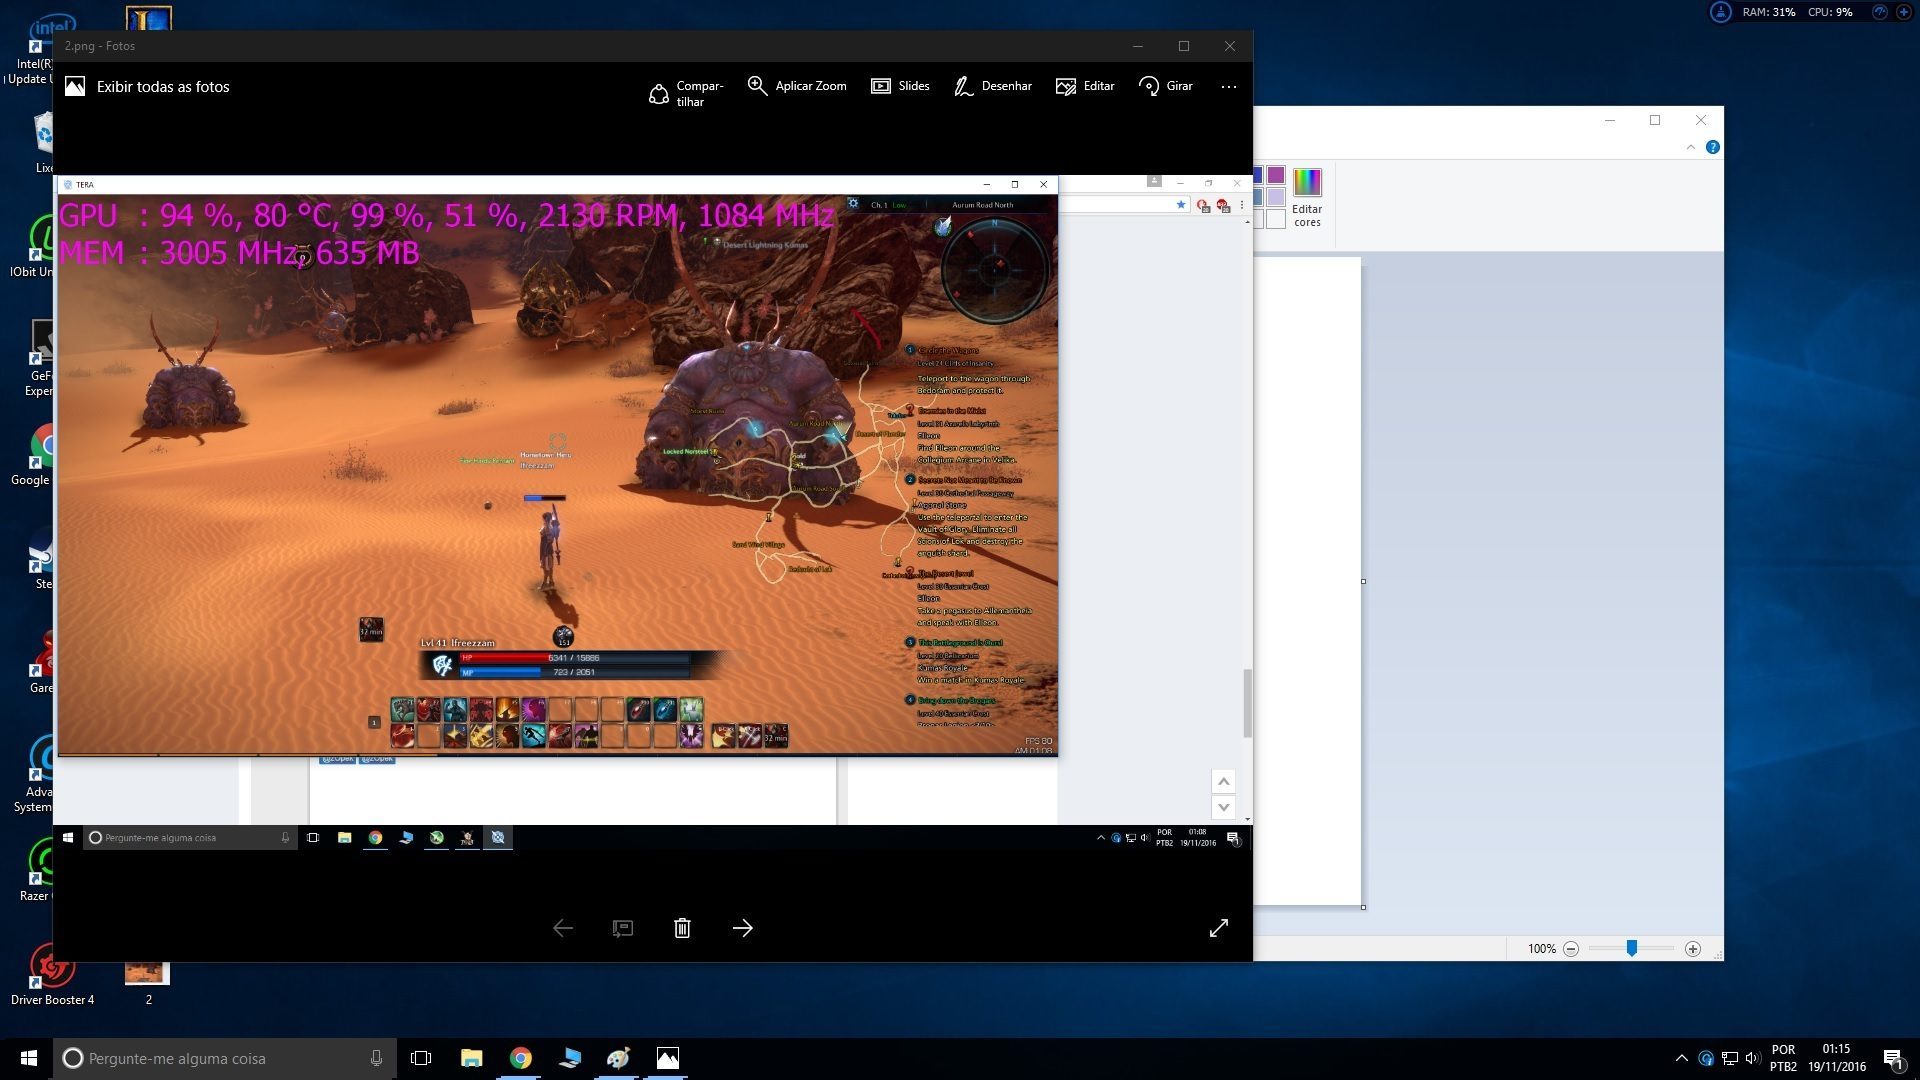The height and width of the screenshot is (1080, 1920).
Task: Click the taskbar app right of Chrome
Action: click(x=570, y=1058)
